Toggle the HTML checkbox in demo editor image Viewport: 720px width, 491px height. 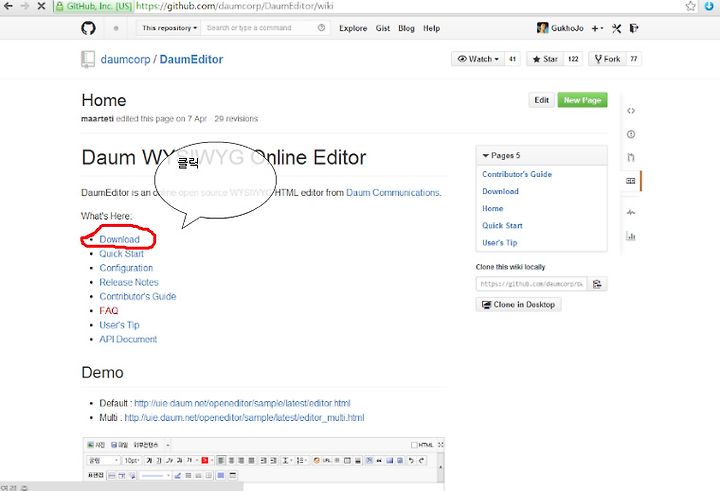[x=414, y=445]
